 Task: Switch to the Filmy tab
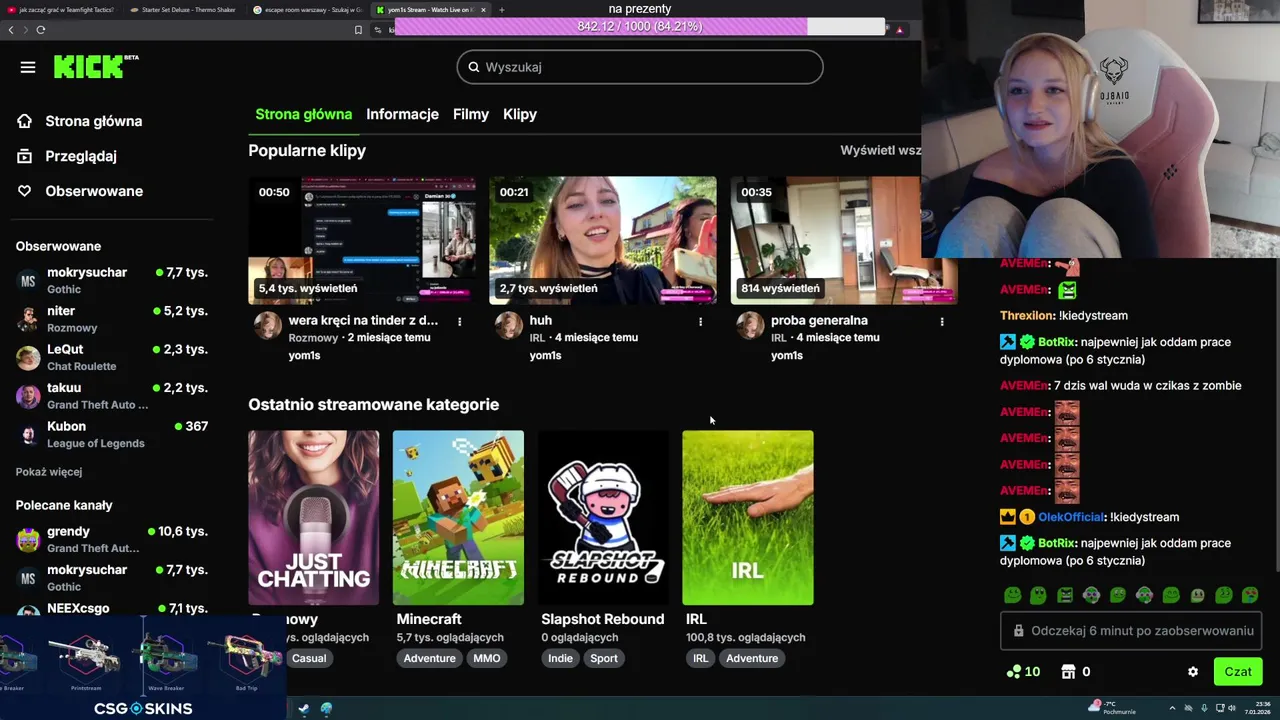(471, 114)
